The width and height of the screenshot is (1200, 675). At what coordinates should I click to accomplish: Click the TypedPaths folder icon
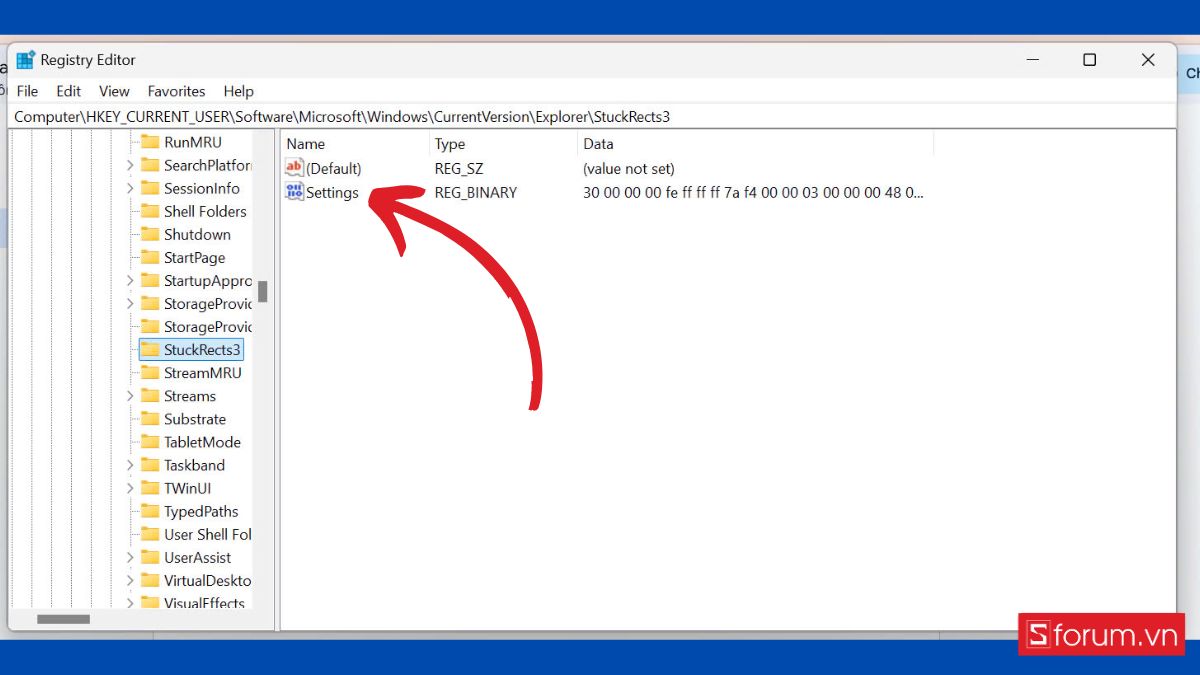pyautogui.click(x=150, y=511)
